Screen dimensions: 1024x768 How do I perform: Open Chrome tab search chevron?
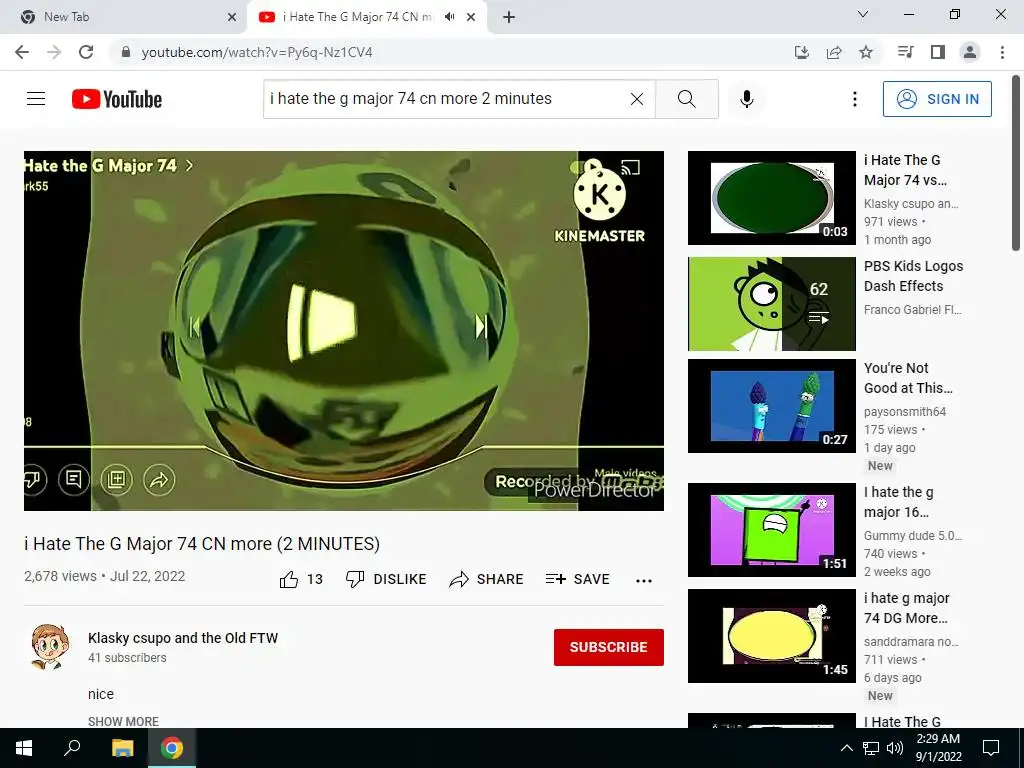pyautogui.click(x=863, y=14)
